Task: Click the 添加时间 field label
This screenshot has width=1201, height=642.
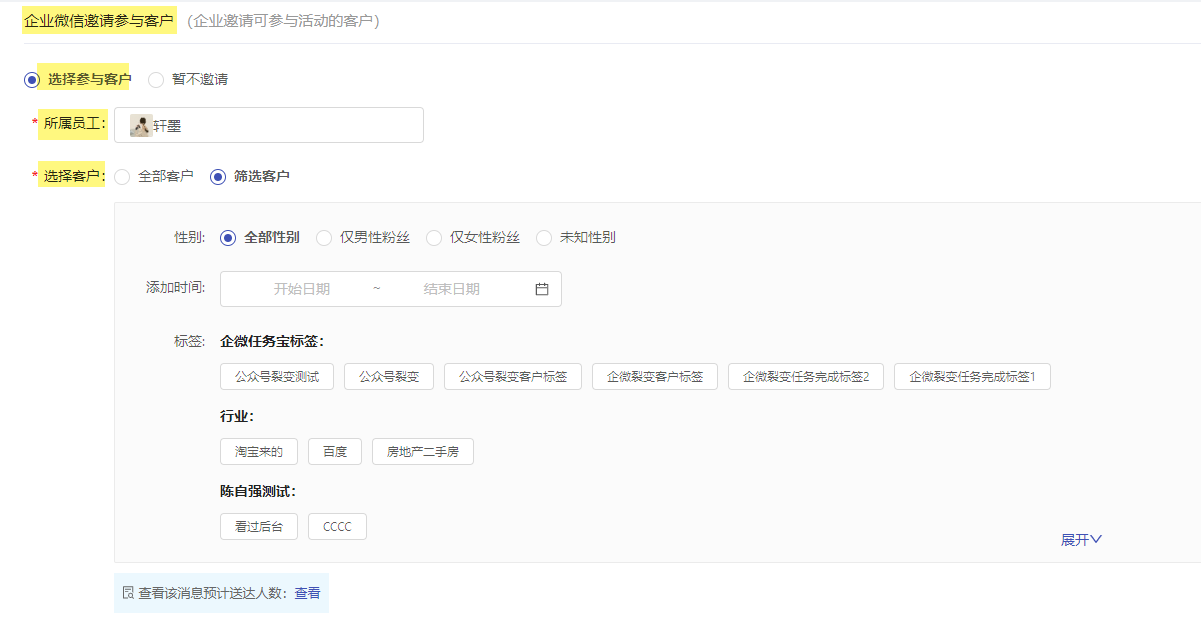Action: pos(176,288)
